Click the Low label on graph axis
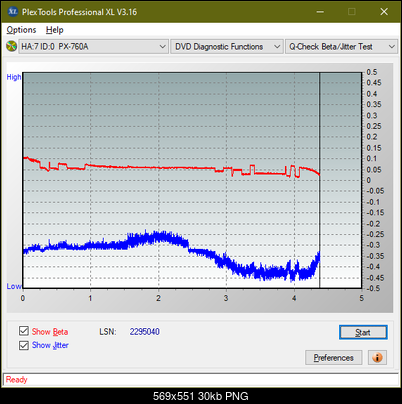This screenshot has width=402, height=404. (14, 286)
